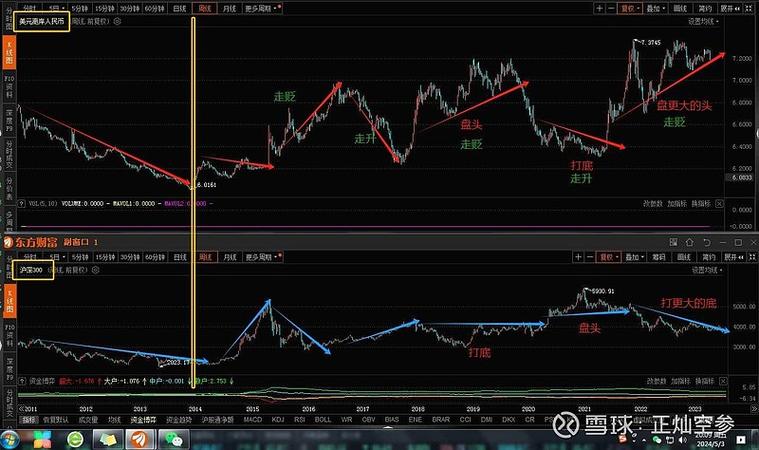759x450 pixels.
Task: Open the 叠加 dropdown in the top toolbar
Action: coord(656,6)
